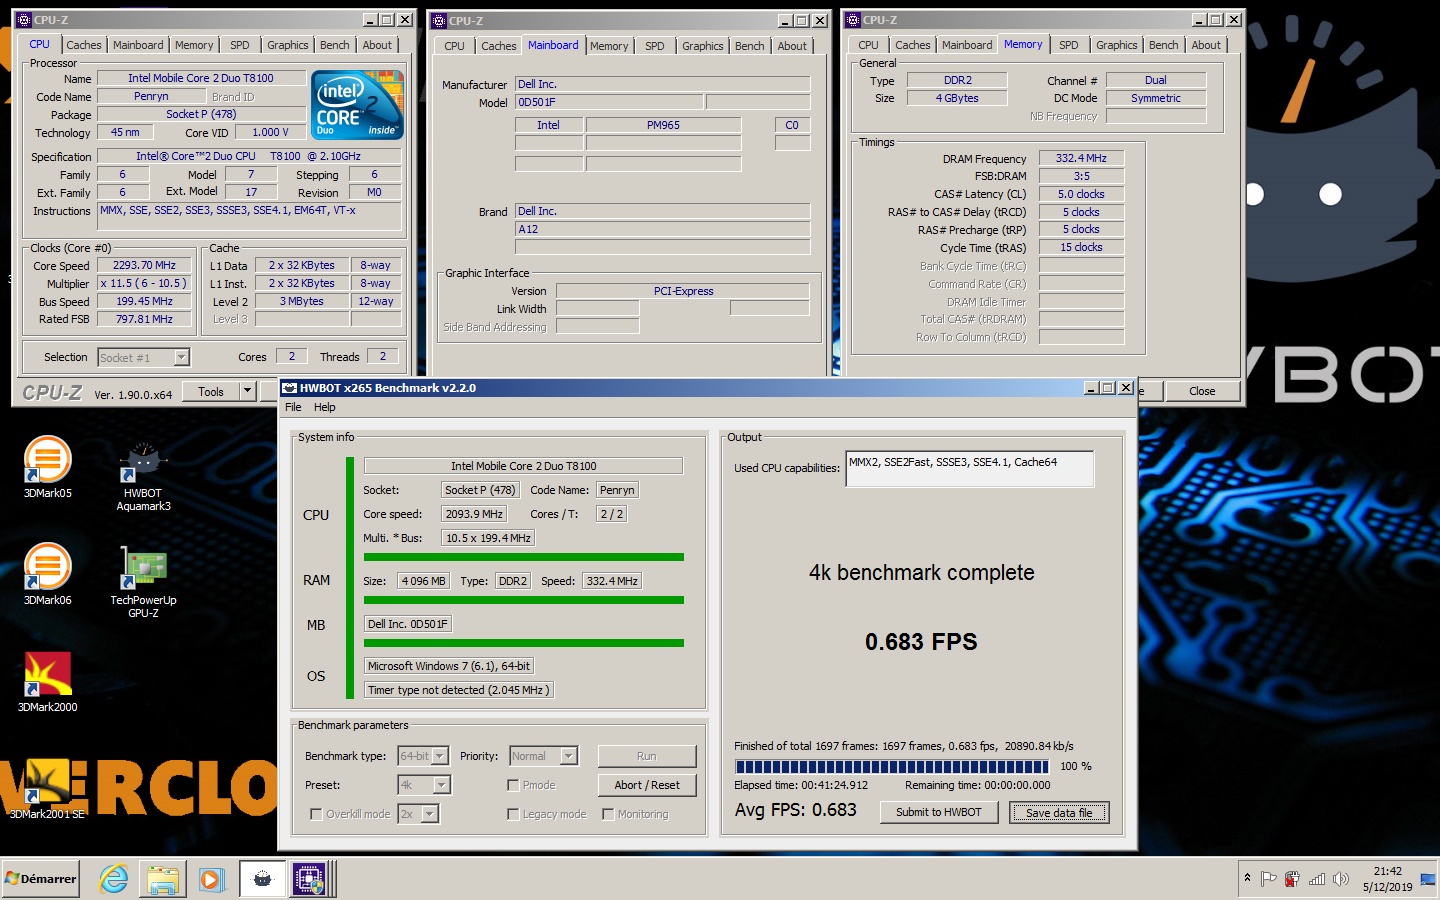Click the Timer type not detected field
This screenshot has height=900, width=1440.
coord(458,690)
